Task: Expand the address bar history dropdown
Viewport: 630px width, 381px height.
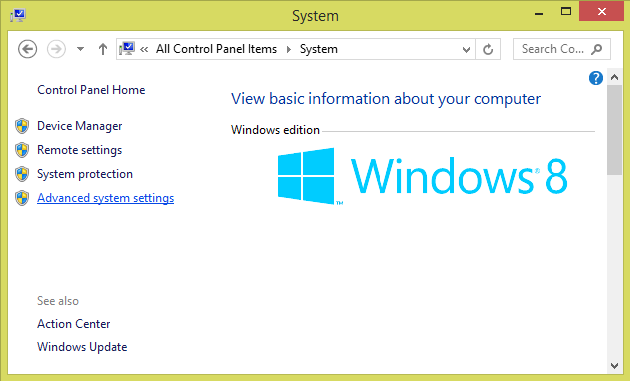Action: click(x=466, y=49)
